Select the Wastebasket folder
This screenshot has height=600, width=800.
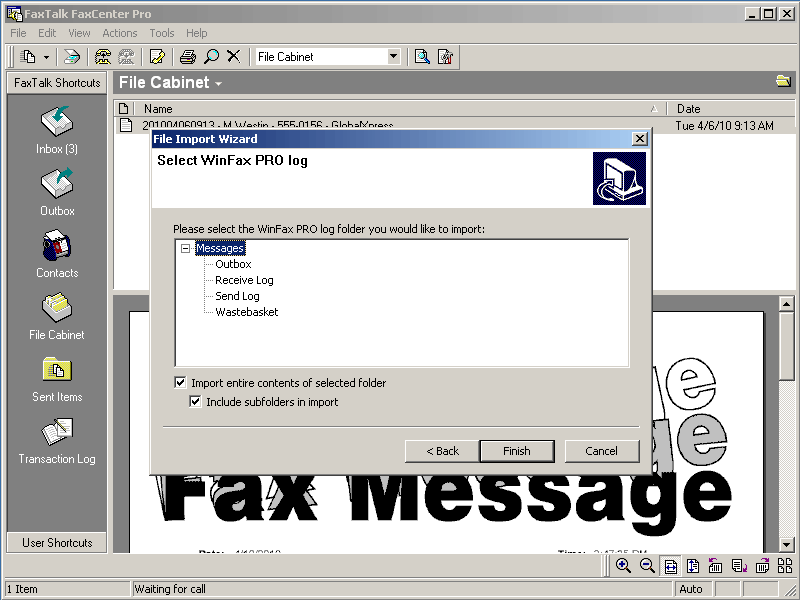pyautogui.click(x=247, y=312)
